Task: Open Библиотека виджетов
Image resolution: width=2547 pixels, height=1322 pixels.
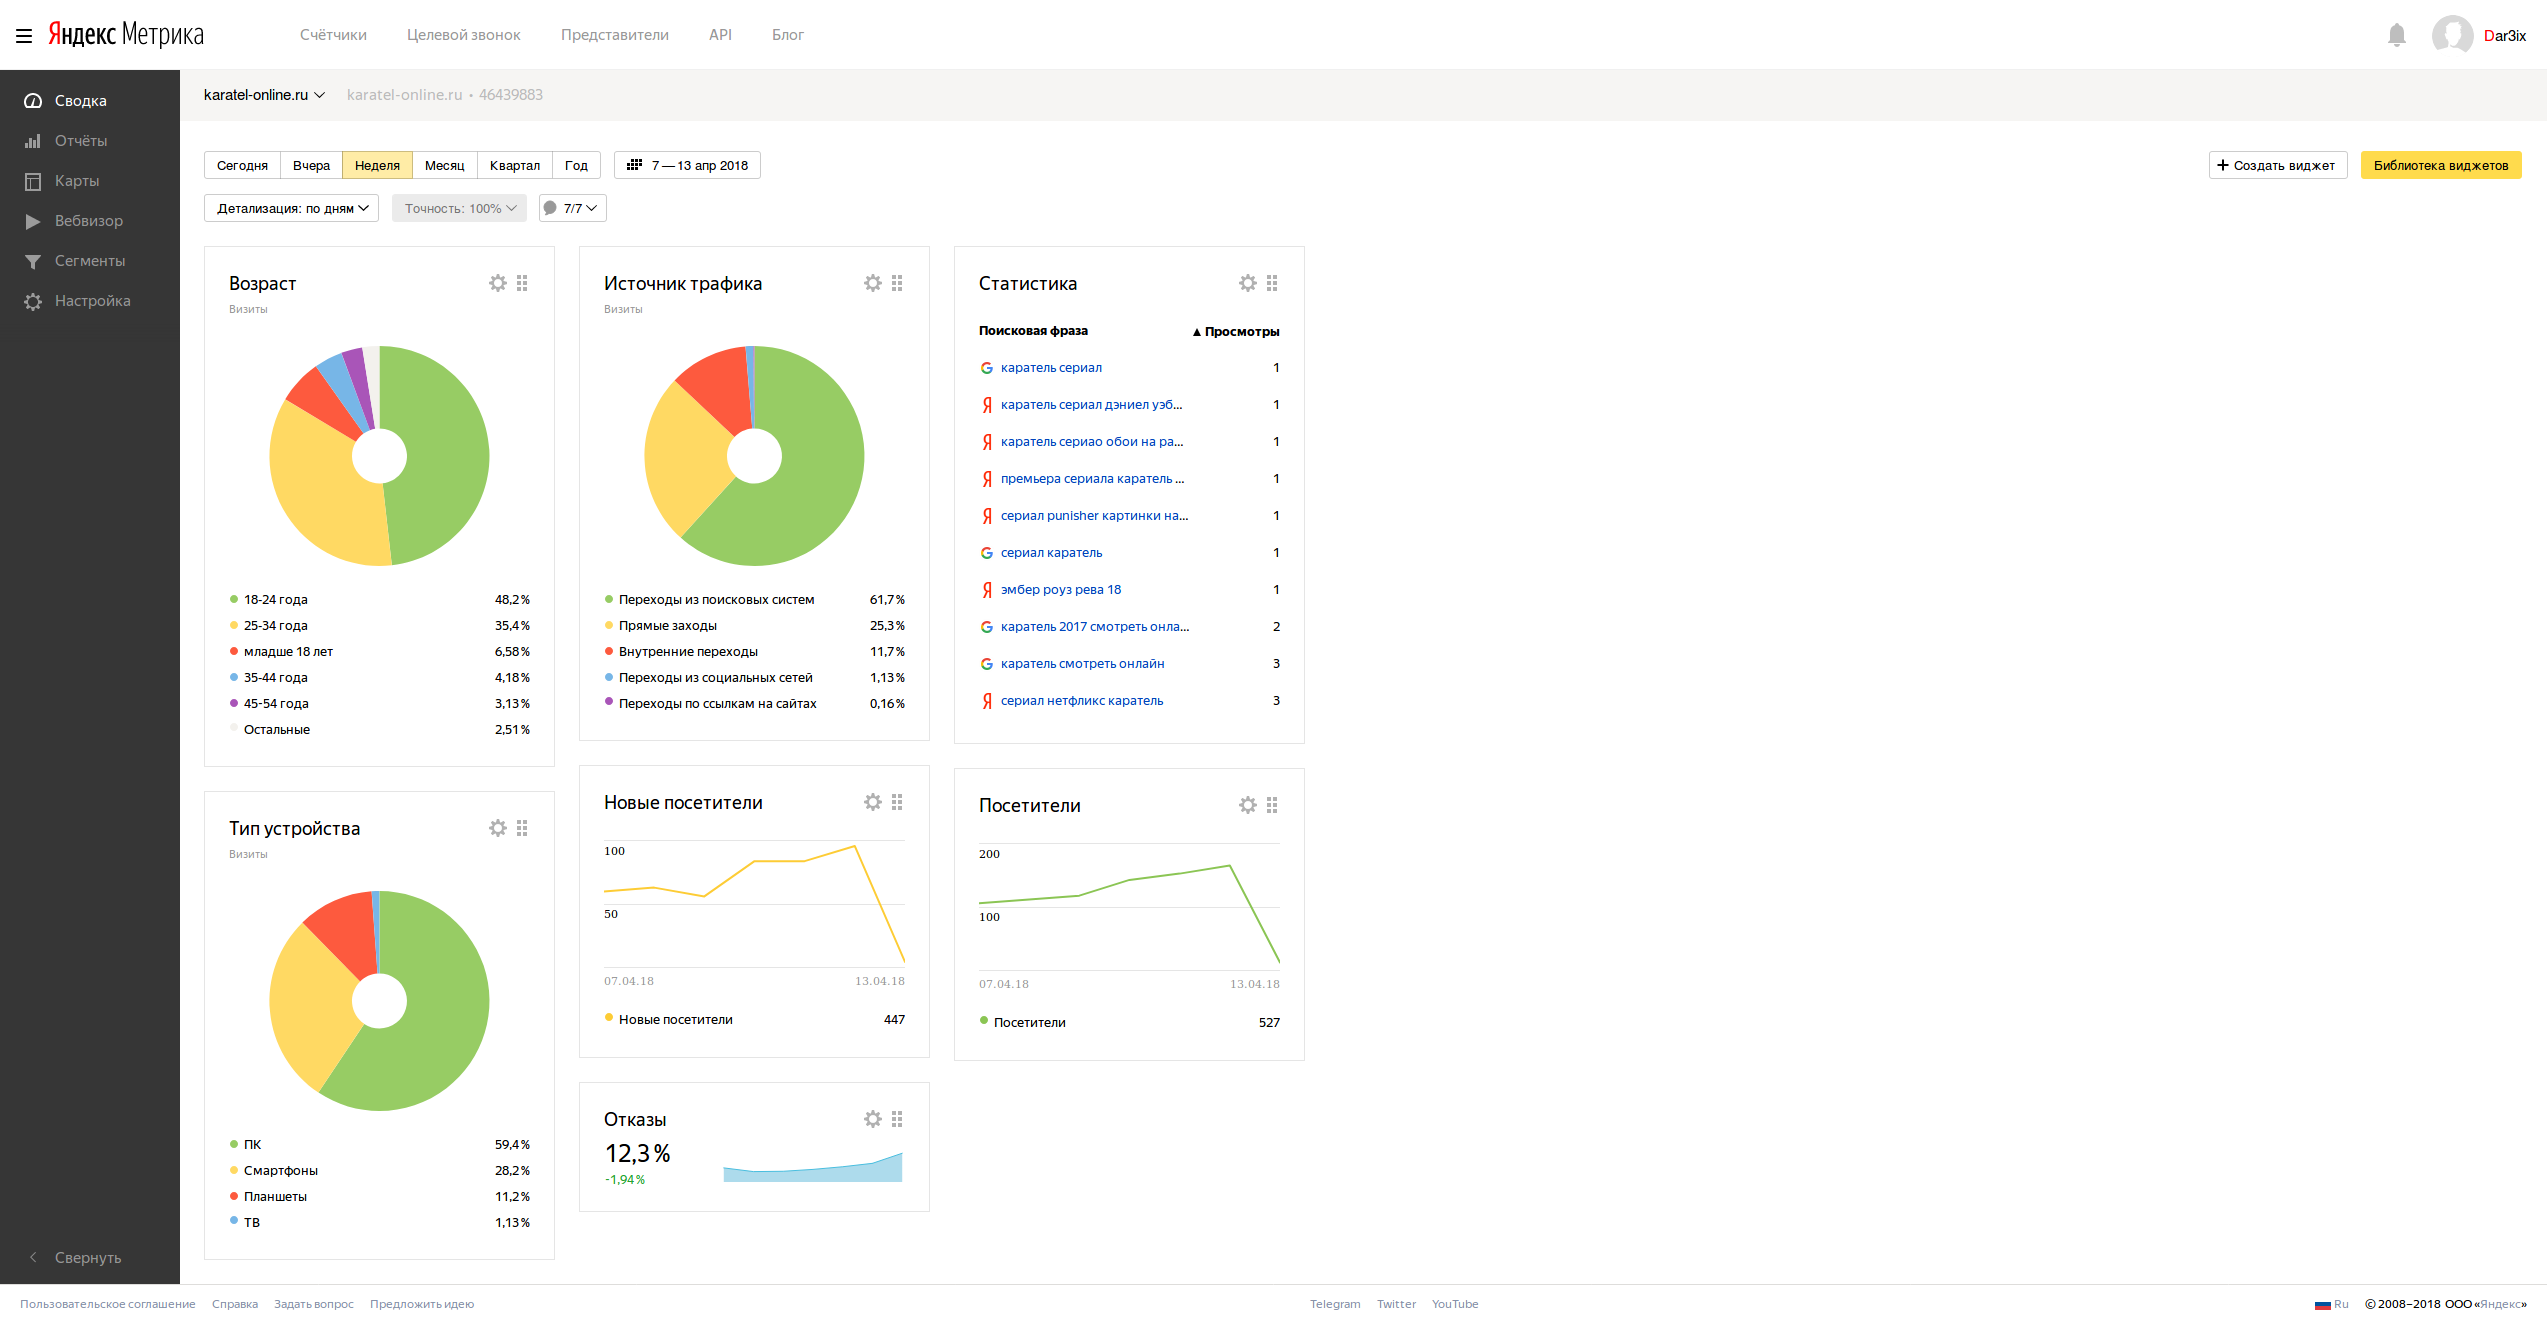Action: coord(2440,165)
